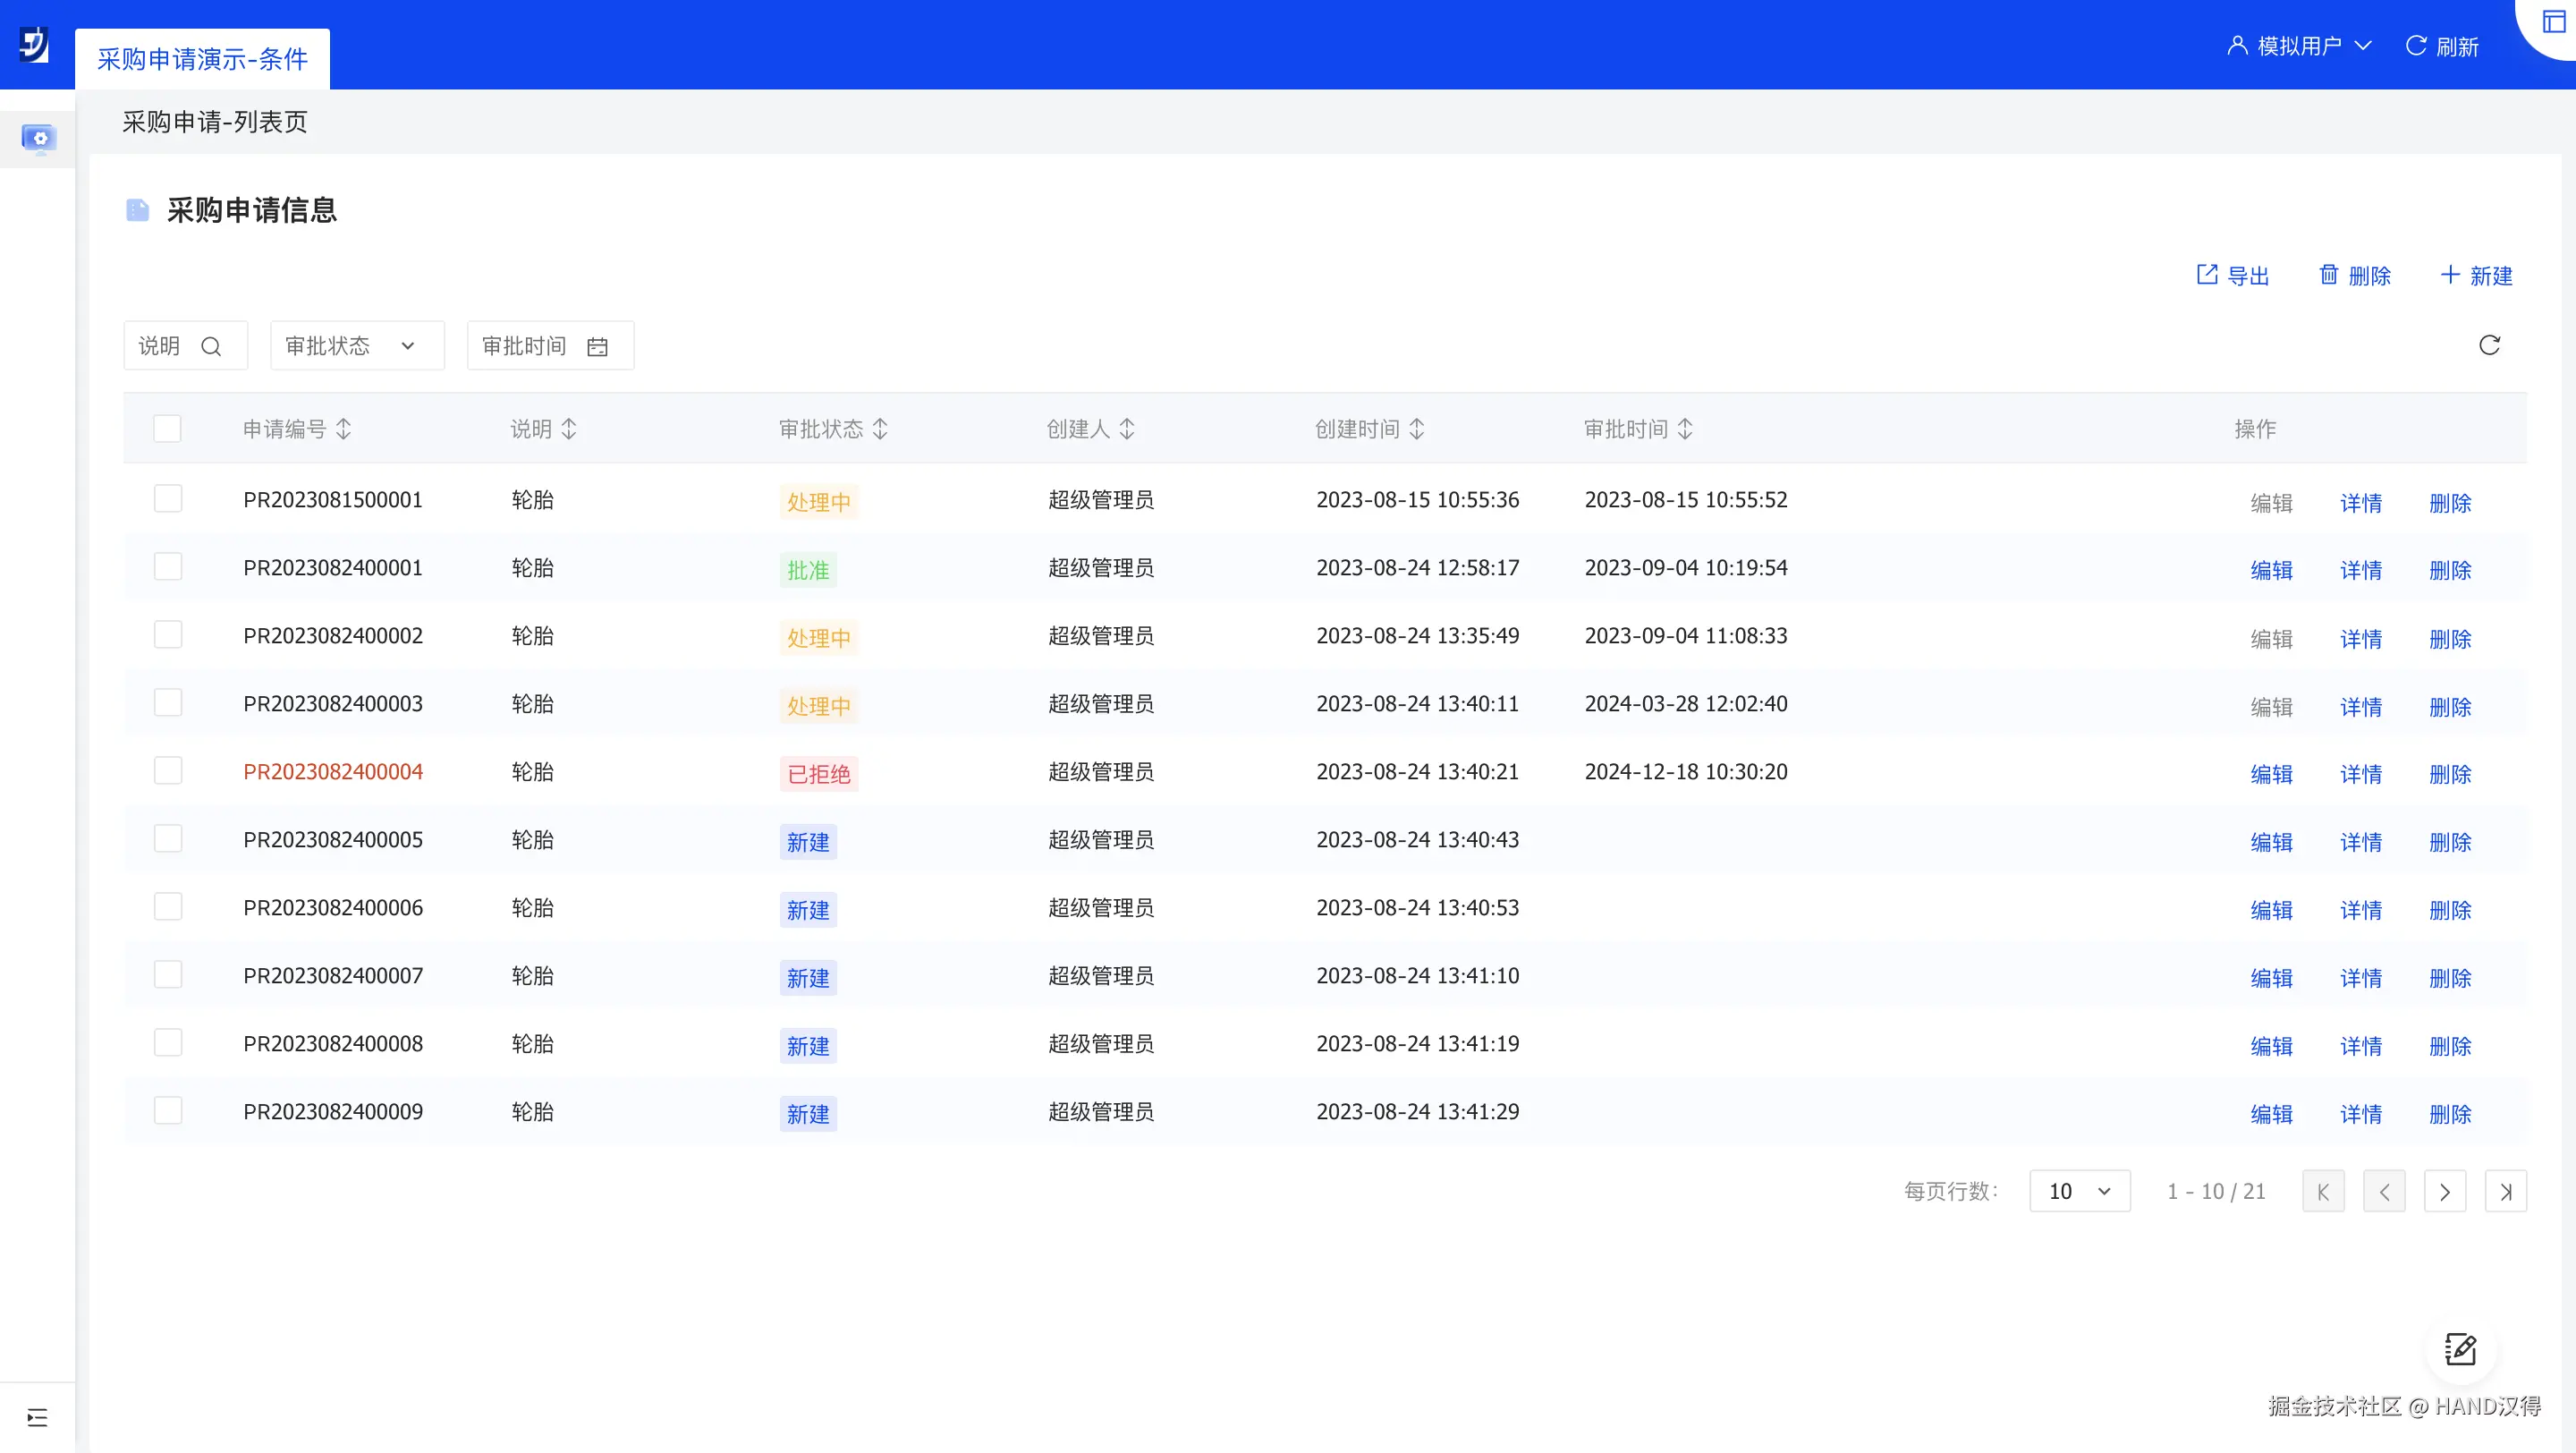Click the table refresh circular arrow icon
This screenshot has width=2576, height=1453.
[x=2490, y=346]
